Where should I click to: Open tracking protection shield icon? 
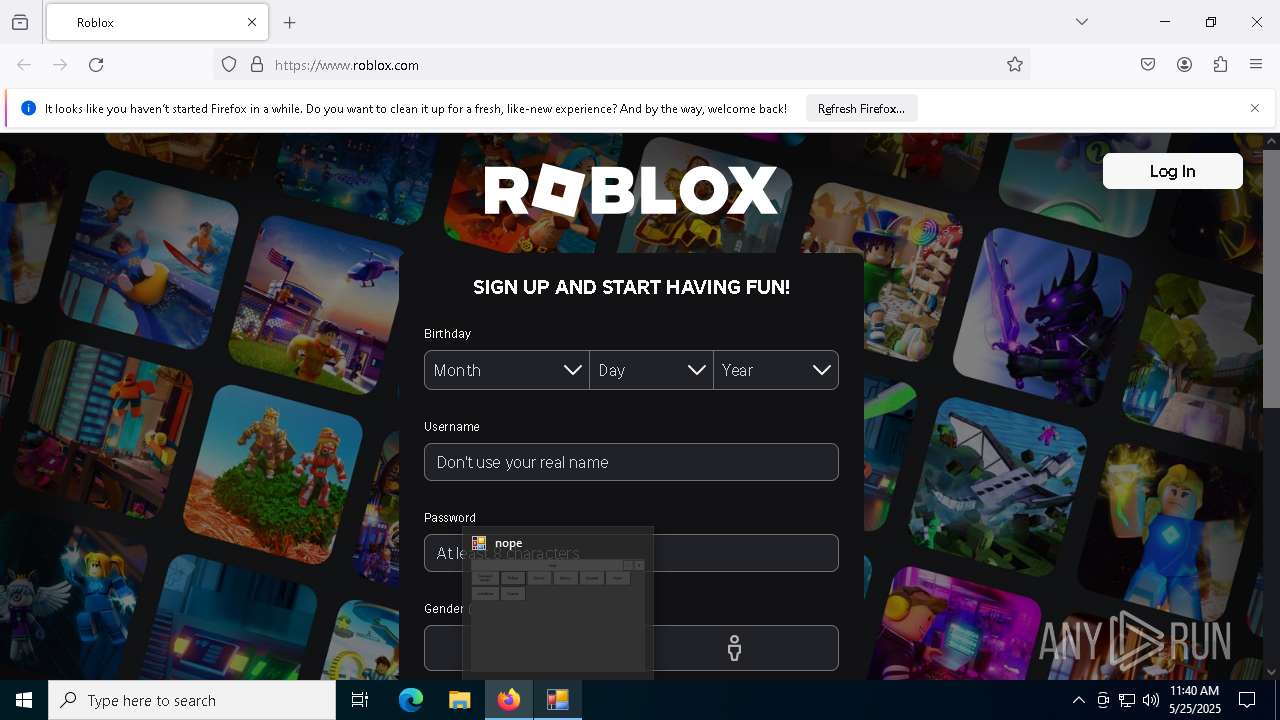pyautogui.click(x=229, y=65)
